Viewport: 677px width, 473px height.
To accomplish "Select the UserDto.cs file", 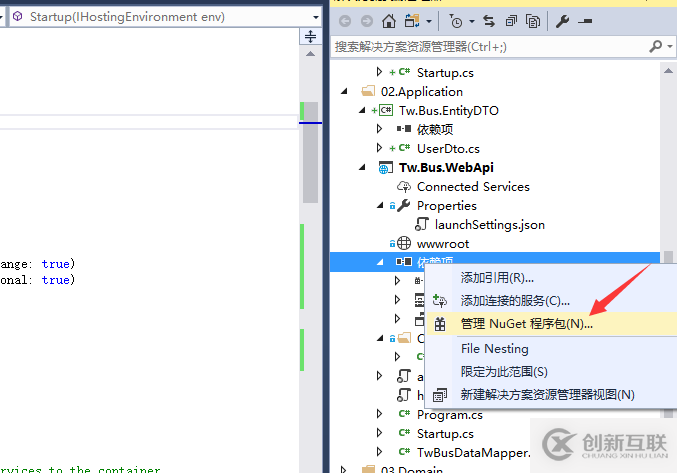I will coord(448,148).
